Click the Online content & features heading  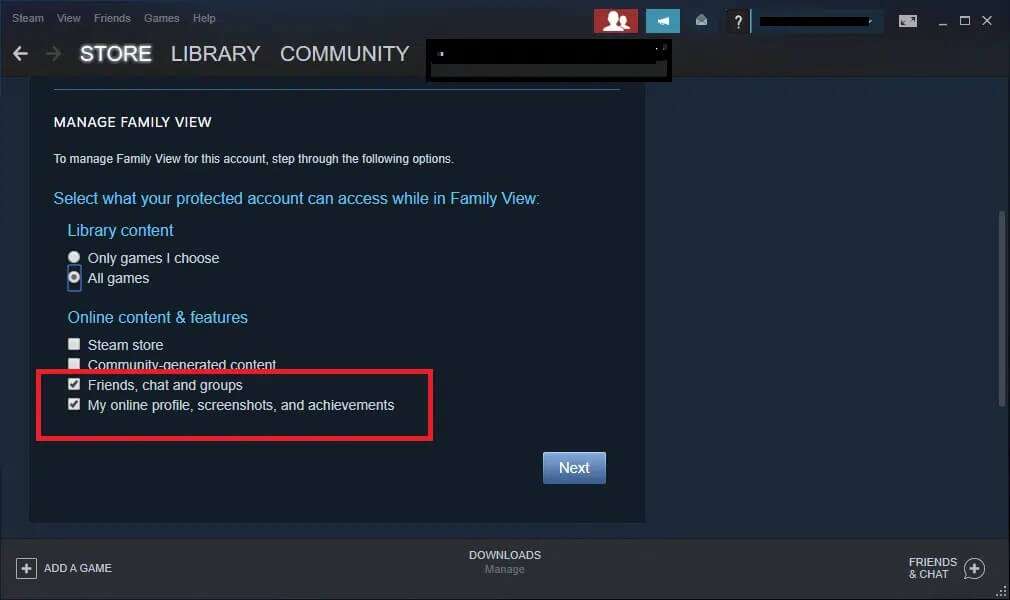coord(158,317)
